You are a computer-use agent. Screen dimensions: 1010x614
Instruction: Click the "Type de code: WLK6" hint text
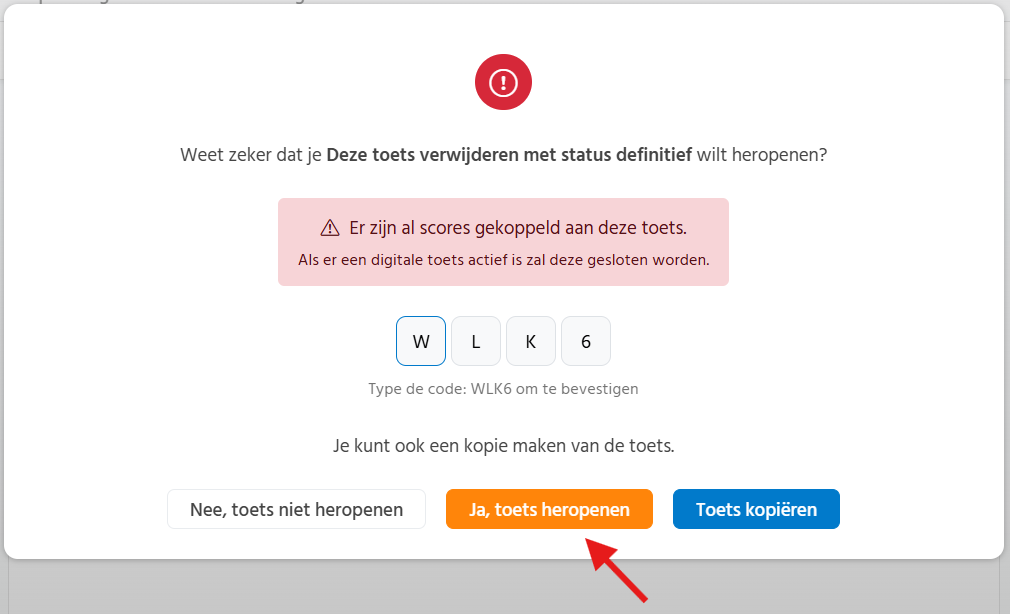click(x=503, y=389)
